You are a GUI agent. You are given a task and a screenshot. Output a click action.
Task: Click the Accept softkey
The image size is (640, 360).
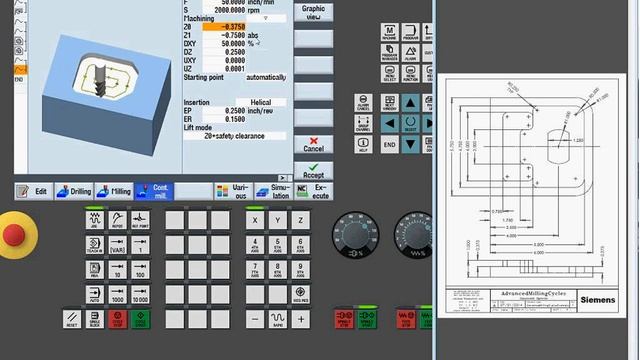(x=313, y=171)
